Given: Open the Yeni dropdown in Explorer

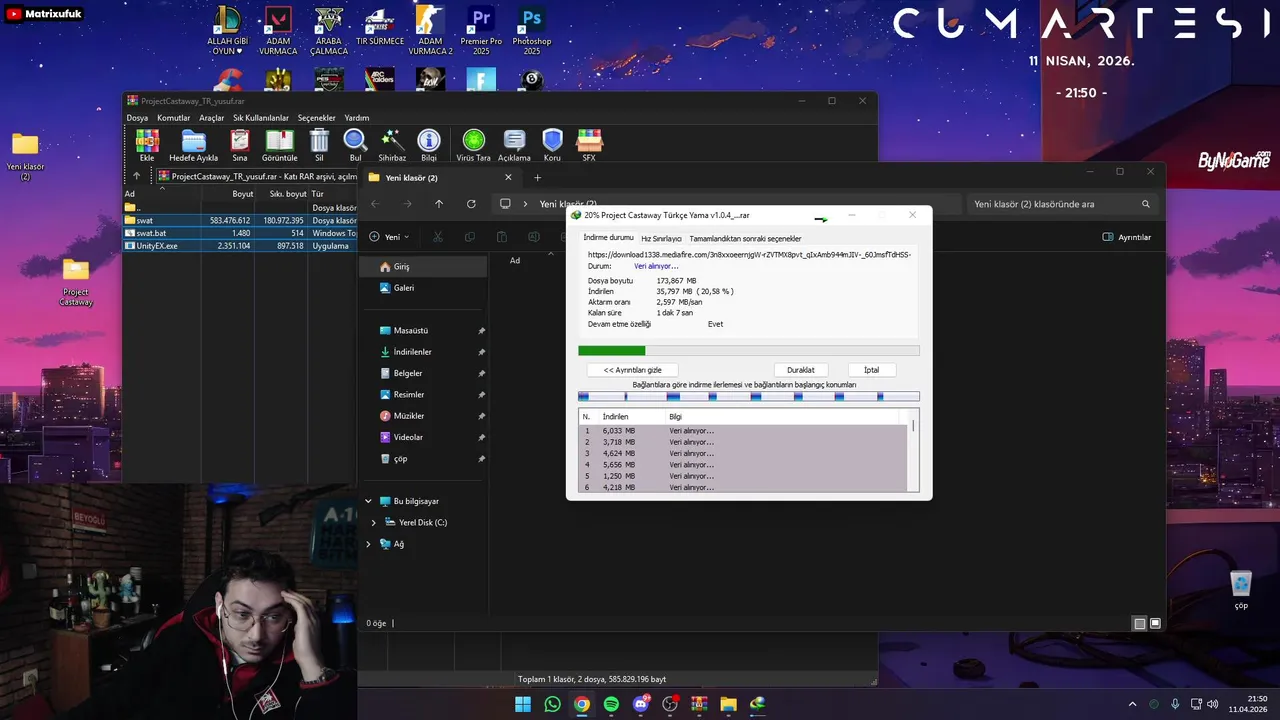Looking at the screenshot, I should click(392, 237).
